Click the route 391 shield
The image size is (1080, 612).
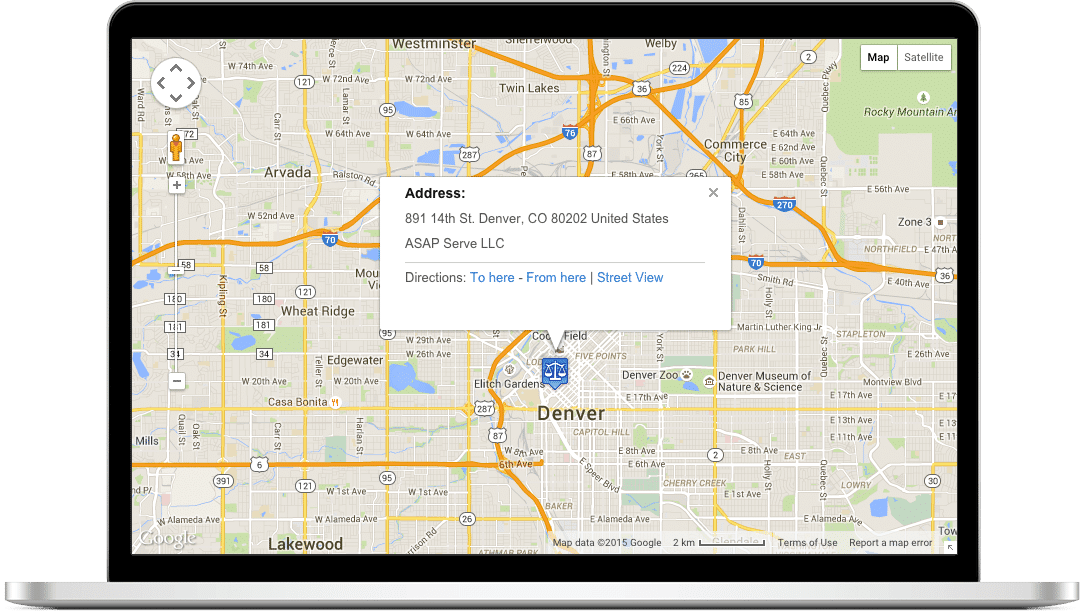click(x=222, y=481)
